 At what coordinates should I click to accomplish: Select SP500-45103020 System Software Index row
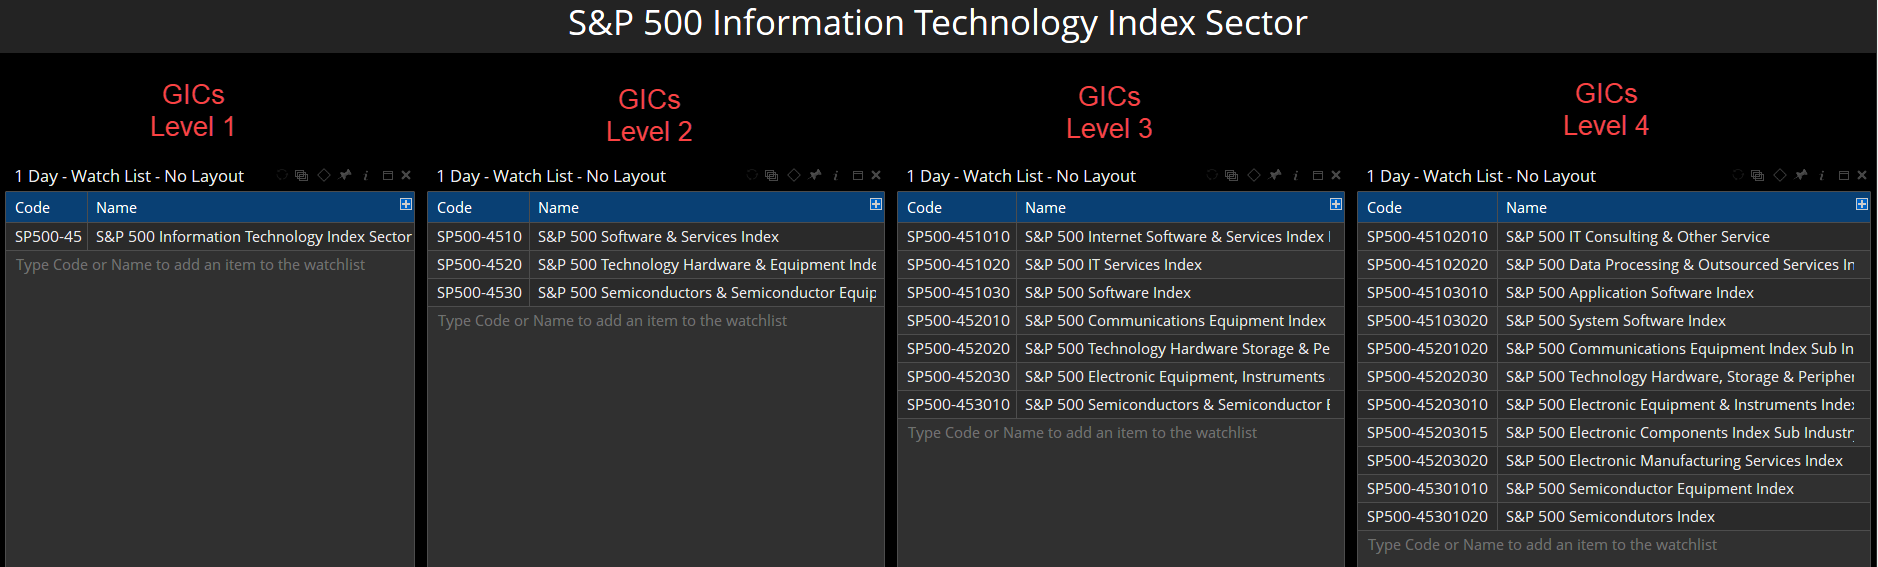(1614, 321)
